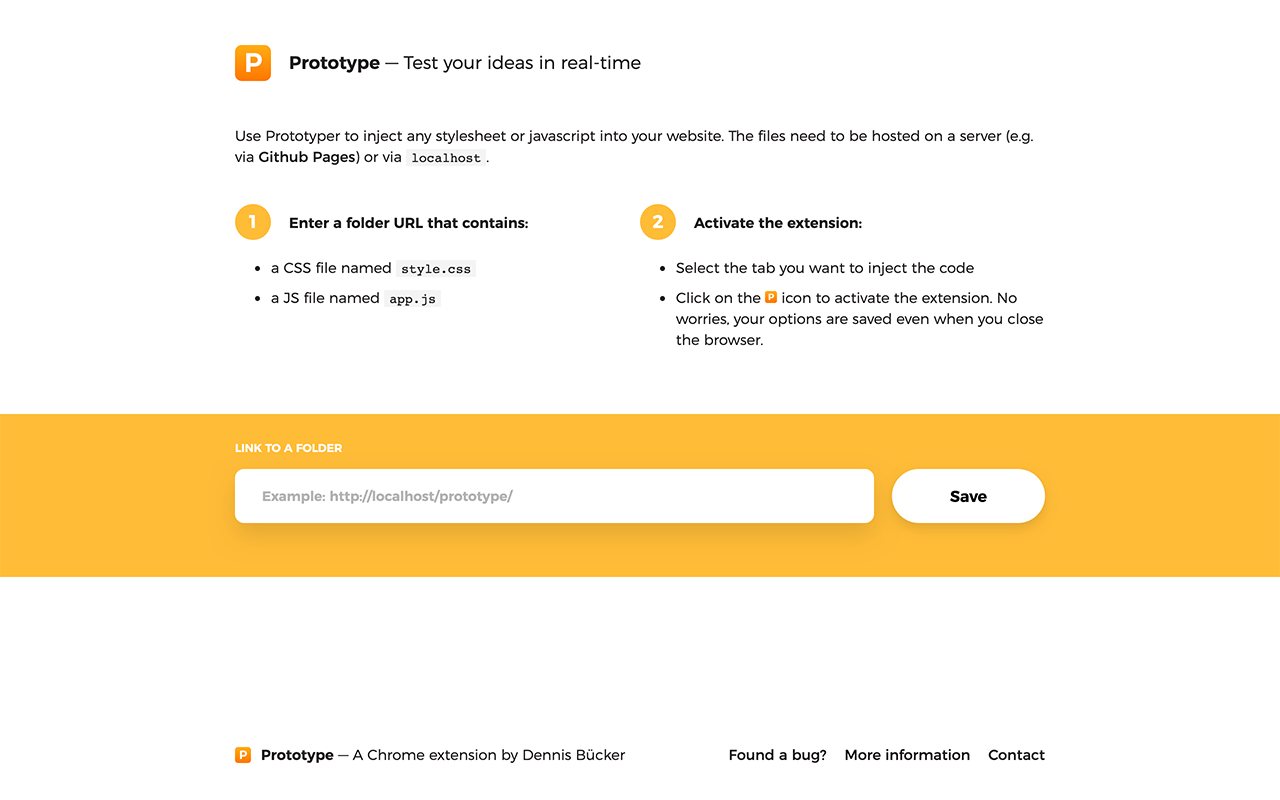The width and height of the screenshot is (1280, 800).
Task: Click the Prototype heading title
Action: point(334,62)
